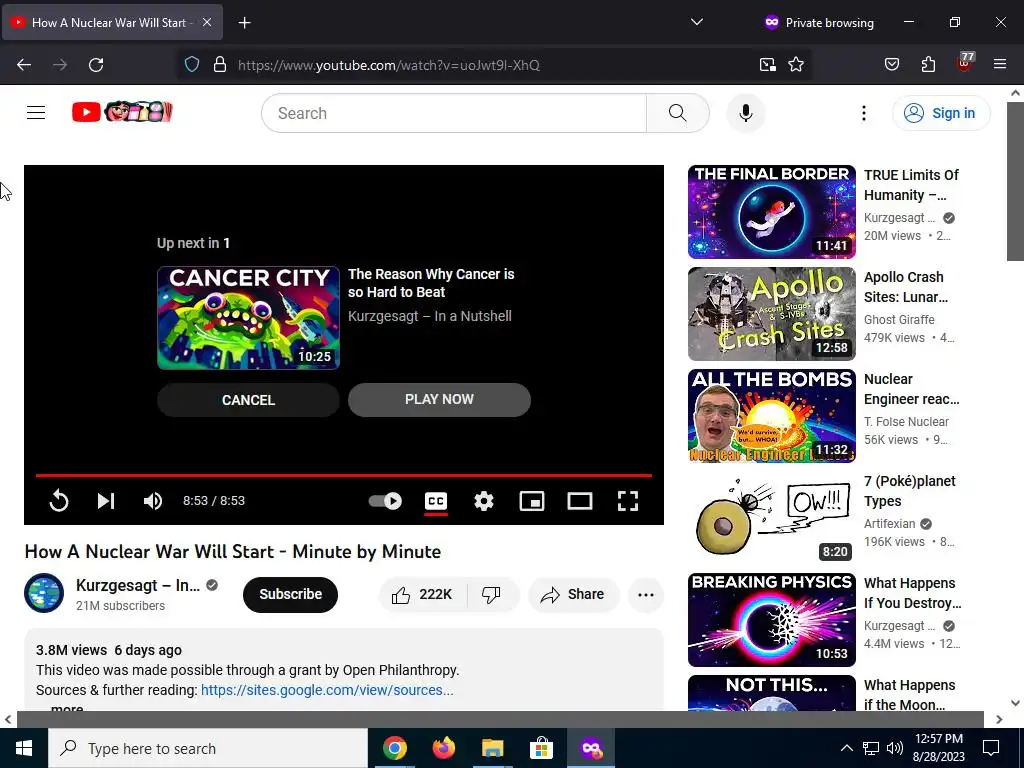The height and width of the screenshot is (768, 1024).
Task: Toggle Firefox picture-in-picture icon in the address bar
Action: tap(767, 65)
